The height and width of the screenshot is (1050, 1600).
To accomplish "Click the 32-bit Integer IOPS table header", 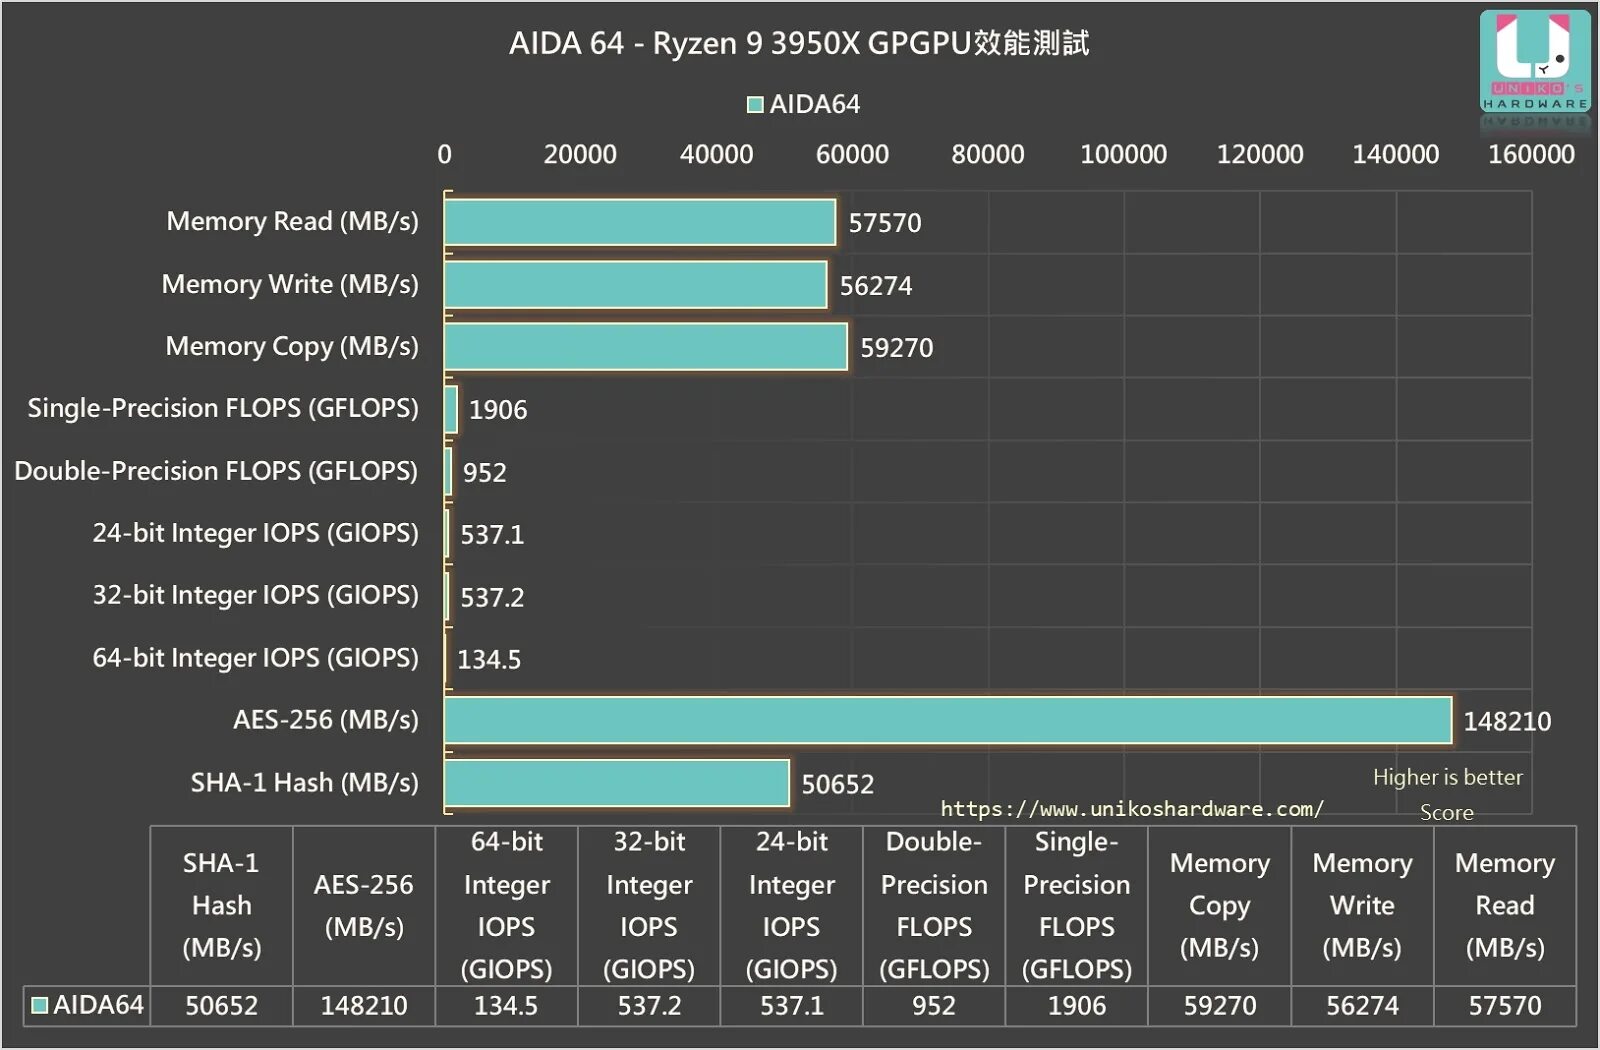I will (649, 905).
